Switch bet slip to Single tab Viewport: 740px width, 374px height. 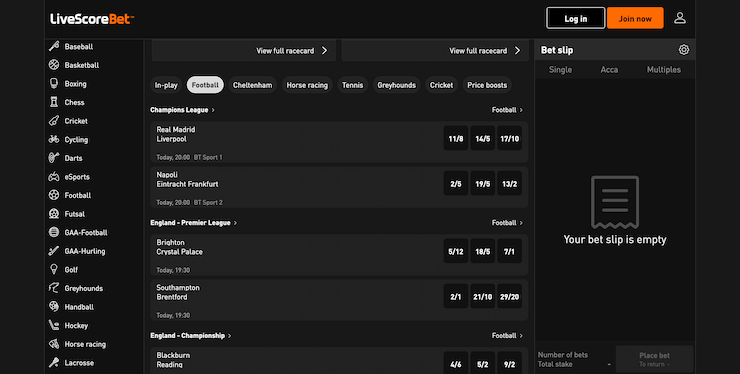560,69
